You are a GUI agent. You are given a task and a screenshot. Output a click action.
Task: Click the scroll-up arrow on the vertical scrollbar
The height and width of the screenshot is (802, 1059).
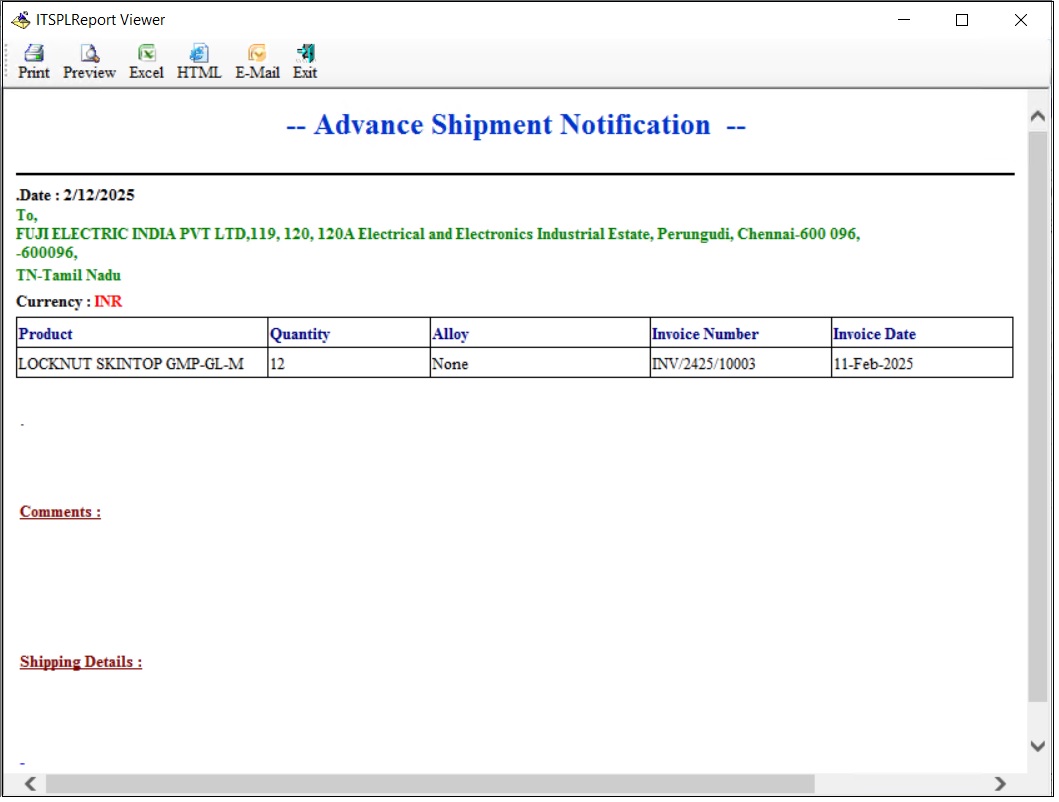pyautogui.click(x=1038, y=113)
